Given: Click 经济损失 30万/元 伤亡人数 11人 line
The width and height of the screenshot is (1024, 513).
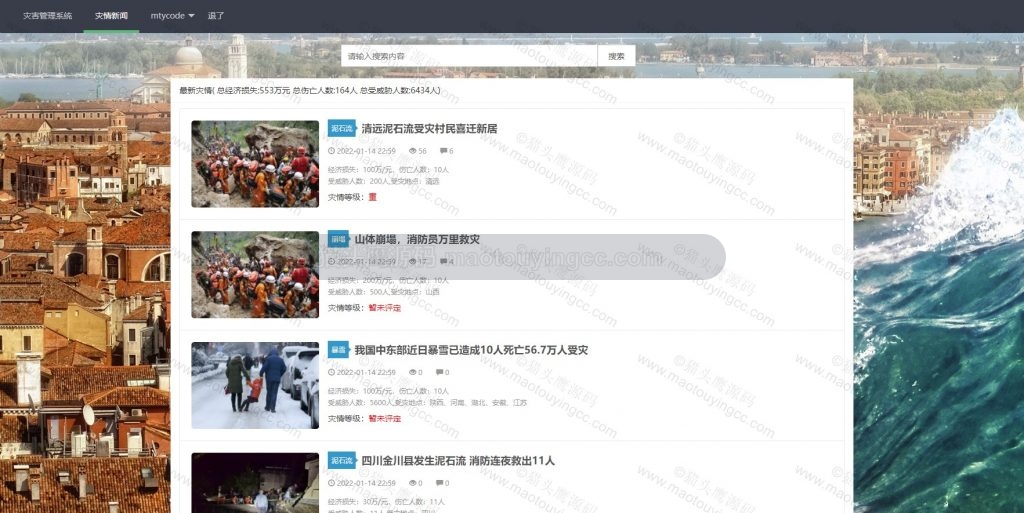Looking at the screenshot, I should 386,502.
